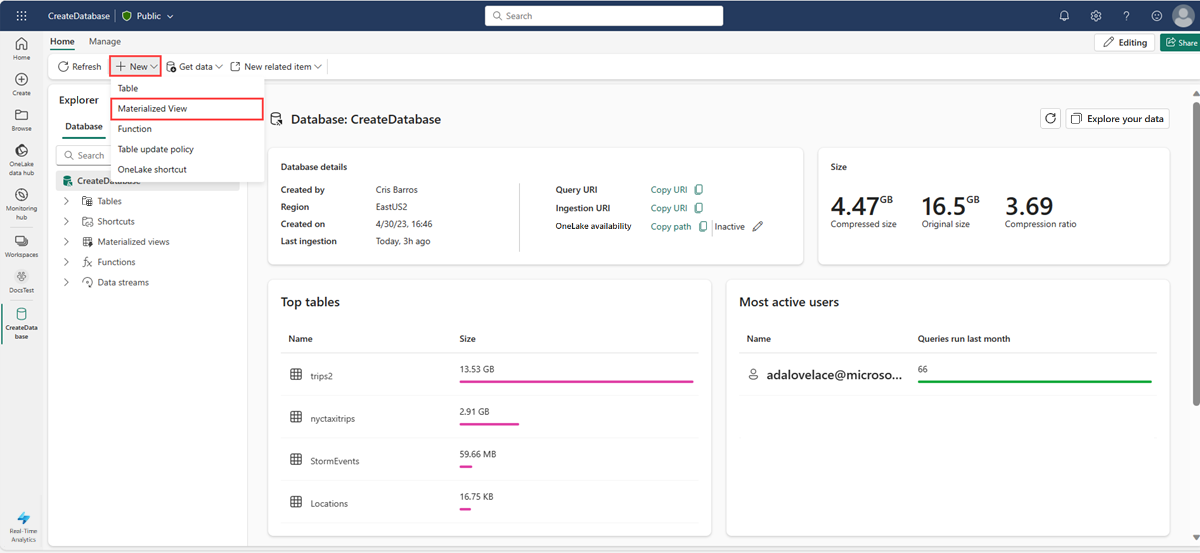Click the top Search box
Image resolution: width=1200 pixels, height=553 pixels.
(604, 16)
